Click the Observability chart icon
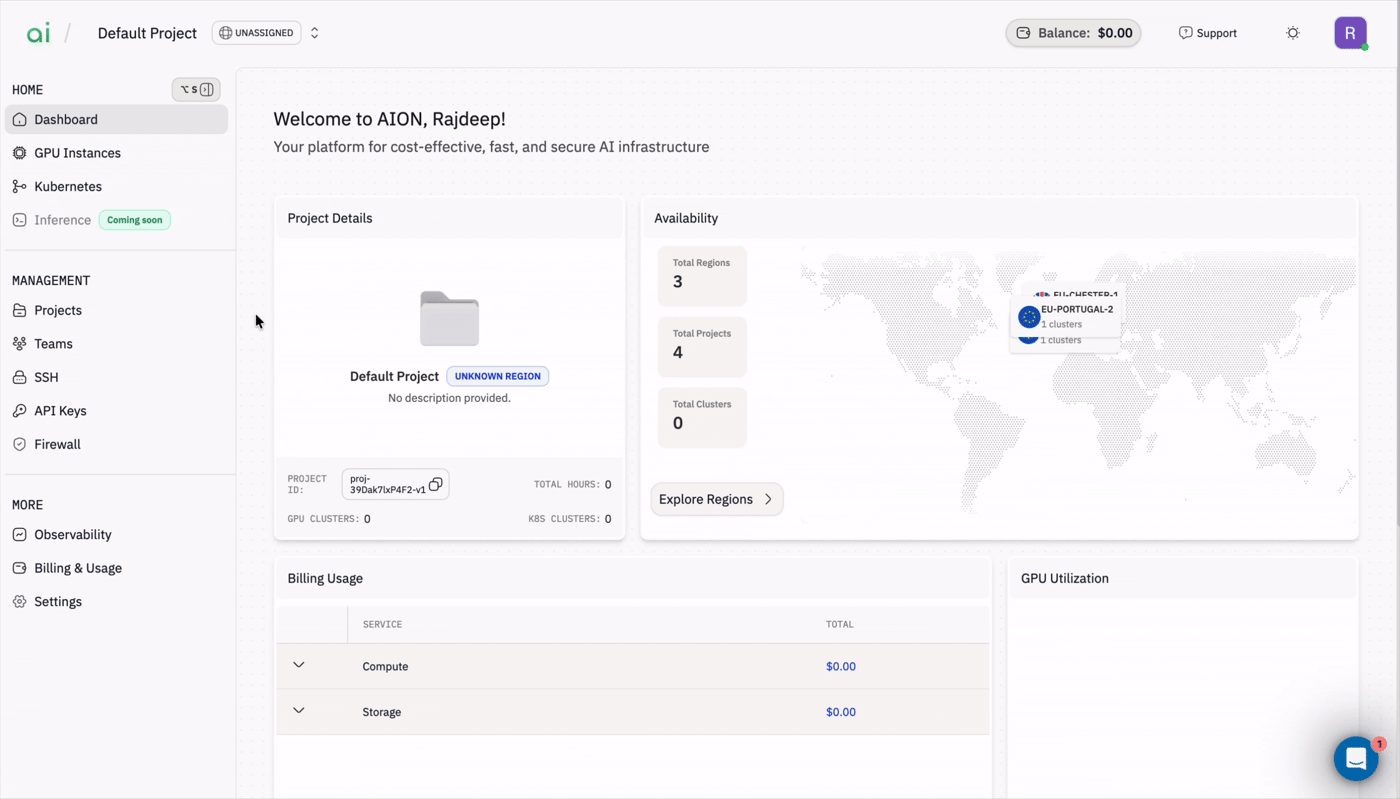This screenshot has width=1400, height=799. (19, 534)
